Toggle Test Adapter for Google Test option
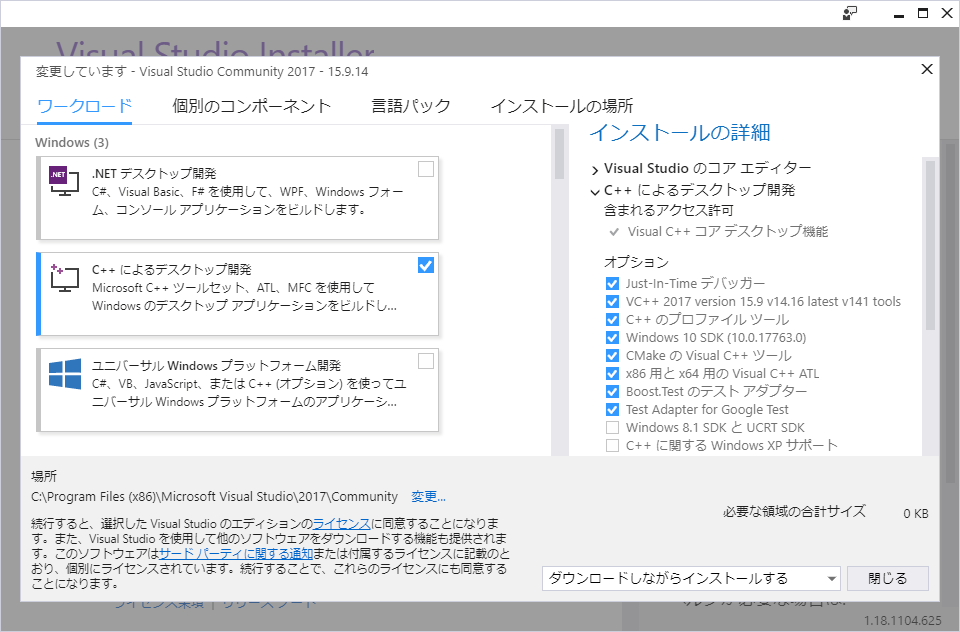This screenshot has width=960, height=632. tap(612, 410)
